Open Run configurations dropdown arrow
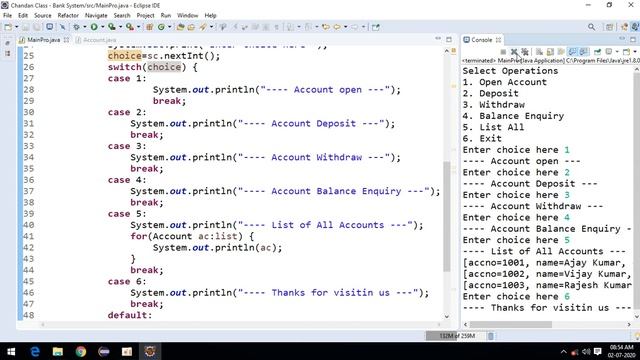Image resolution: width=640 pixels, height=360 pixels. [102, 27]
